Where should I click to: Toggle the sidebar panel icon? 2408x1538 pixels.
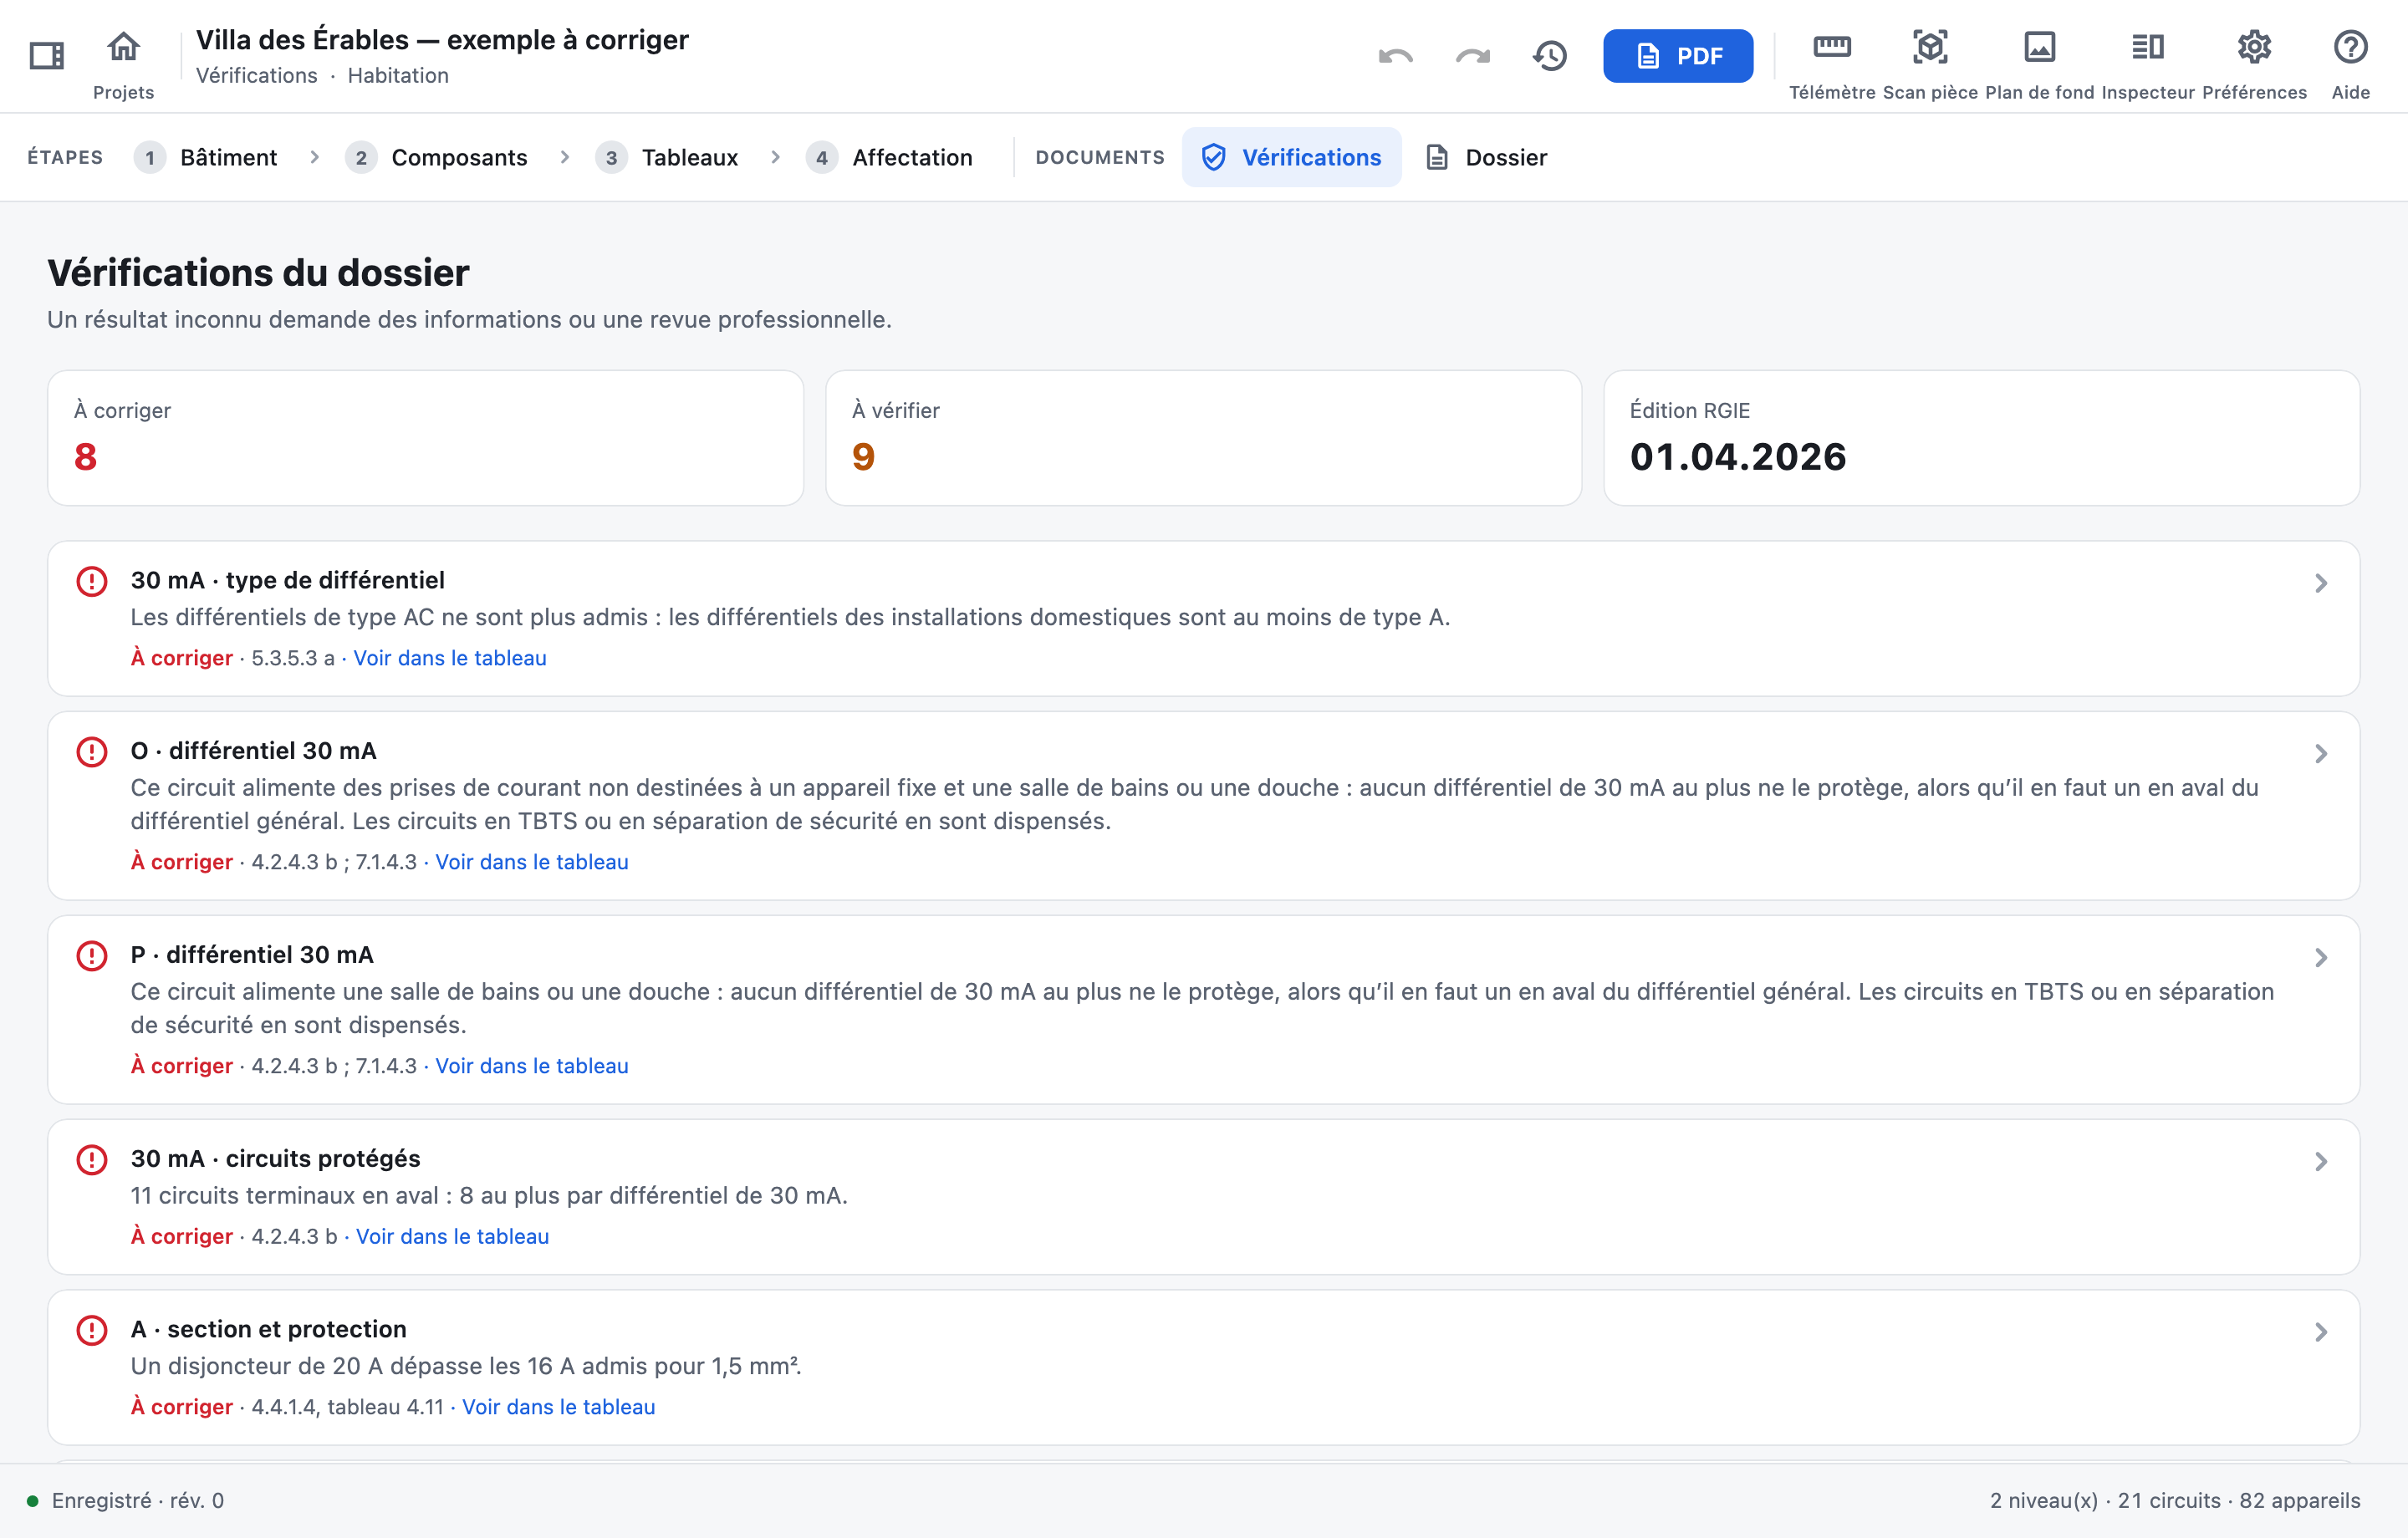tap(46, 55)
